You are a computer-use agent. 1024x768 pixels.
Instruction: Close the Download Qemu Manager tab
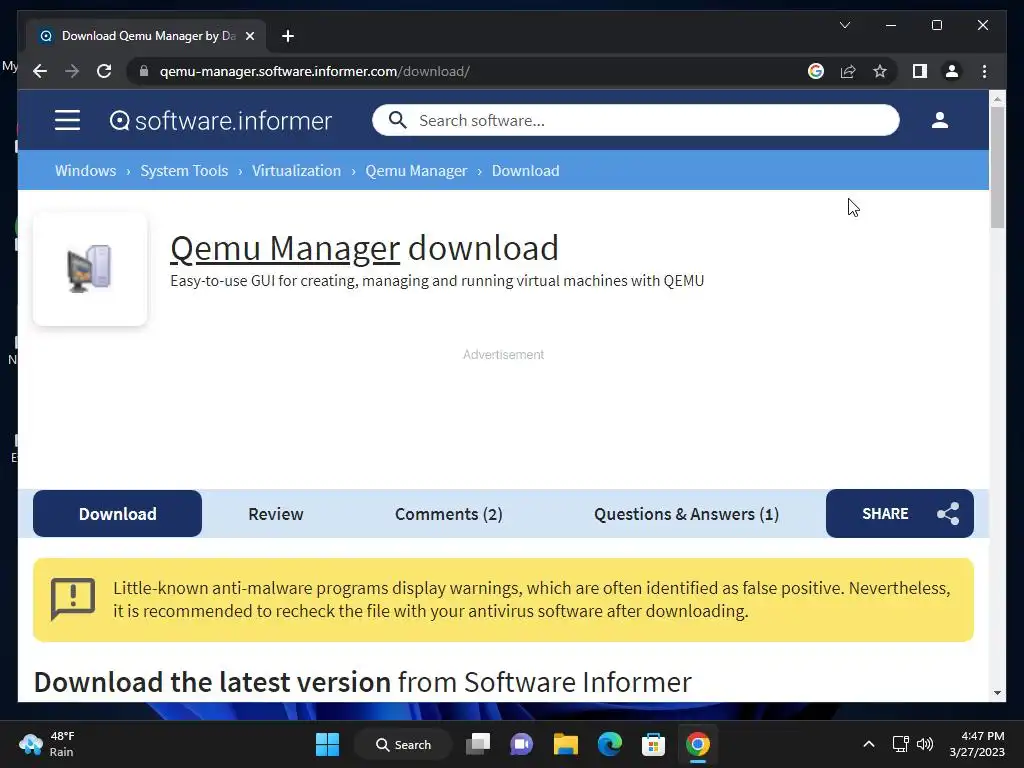coord(249,36)
